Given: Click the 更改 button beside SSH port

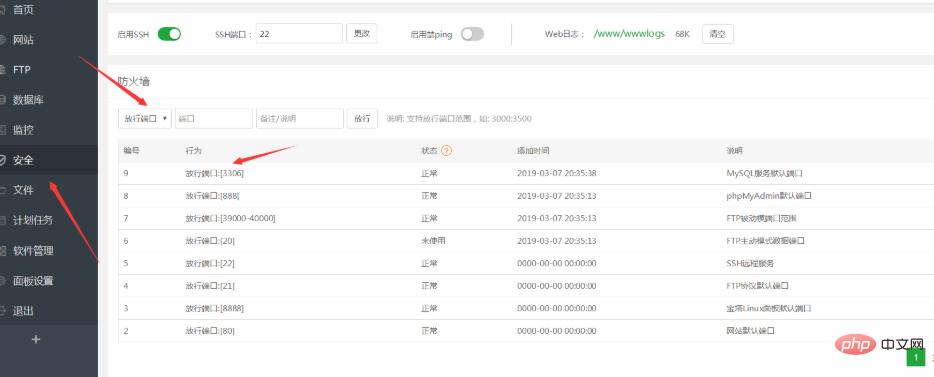Looking at the screenshot, I should (x=362, y=34).
